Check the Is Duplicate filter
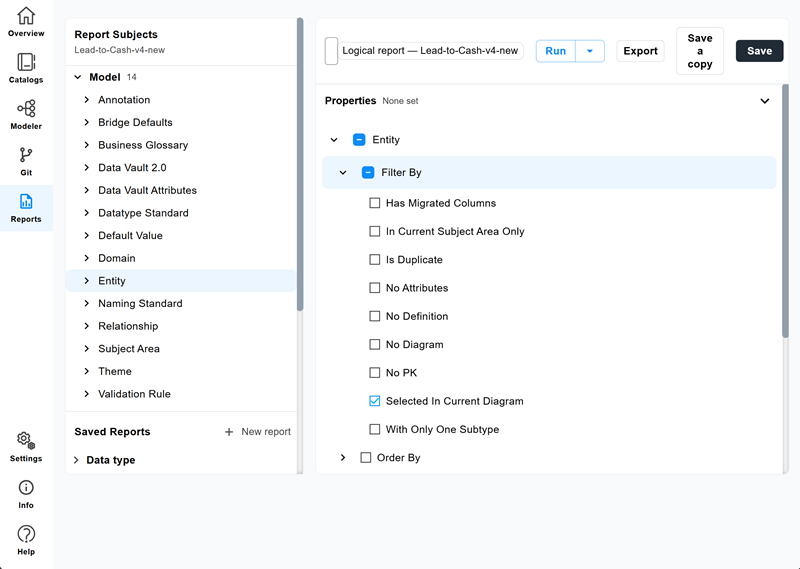 pyautogui.click(x=374, y=260)
